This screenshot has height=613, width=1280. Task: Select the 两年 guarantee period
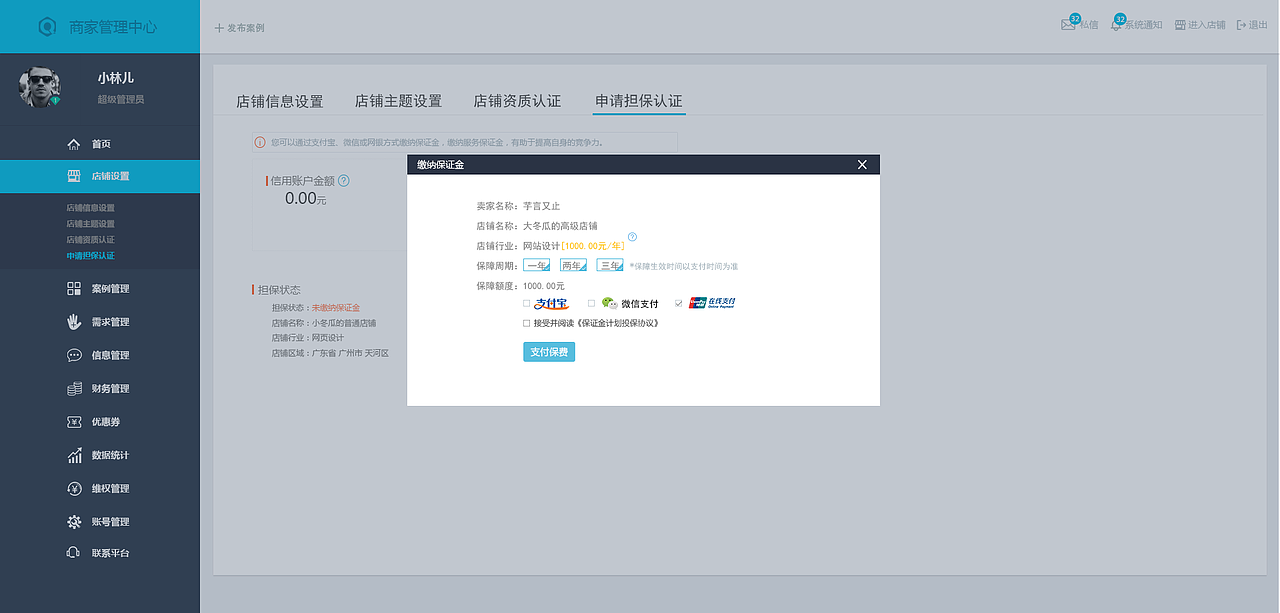573,265
